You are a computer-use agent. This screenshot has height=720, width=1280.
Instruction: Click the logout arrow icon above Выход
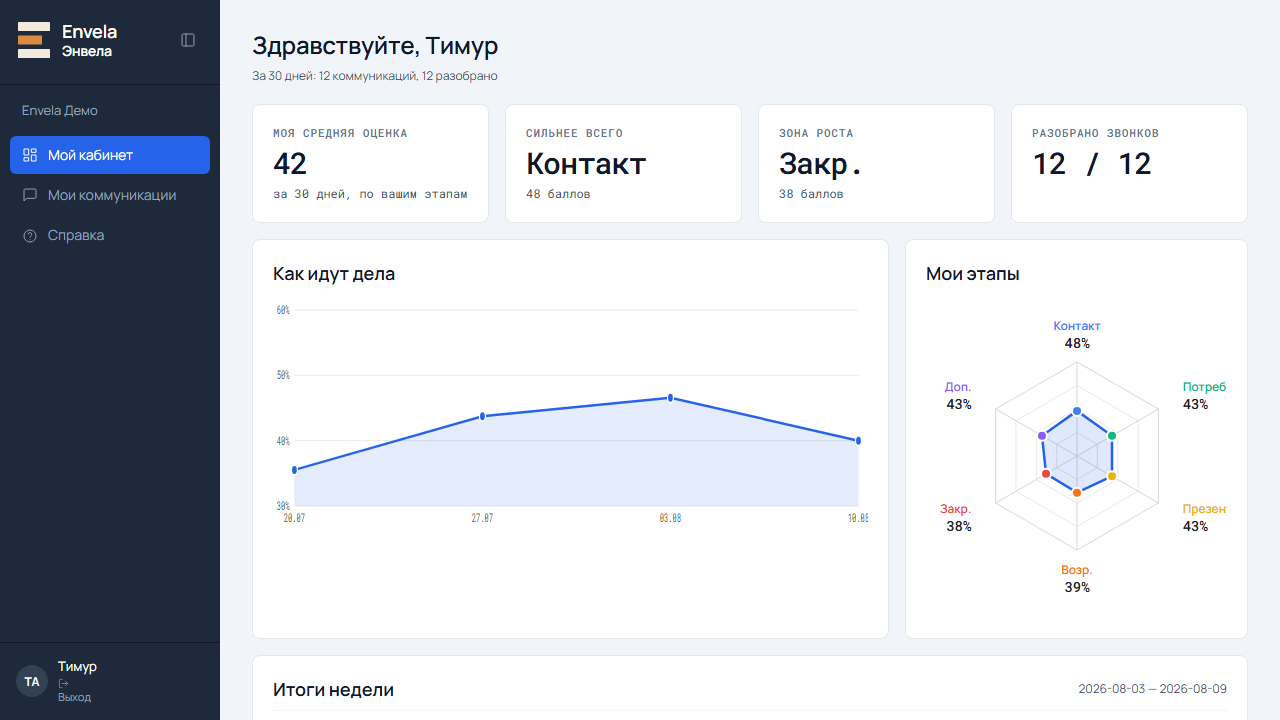coord(63,683)
